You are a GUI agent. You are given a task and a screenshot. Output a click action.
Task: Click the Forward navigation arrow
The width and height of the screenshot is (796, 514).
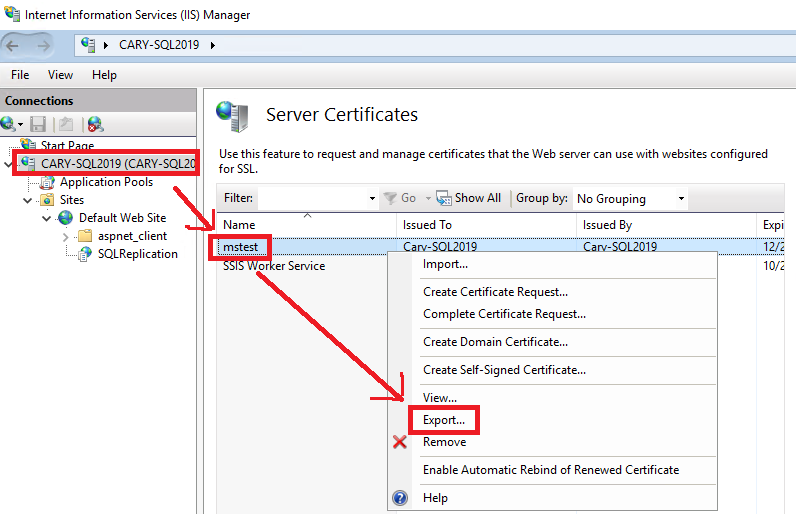pos(44,46)
